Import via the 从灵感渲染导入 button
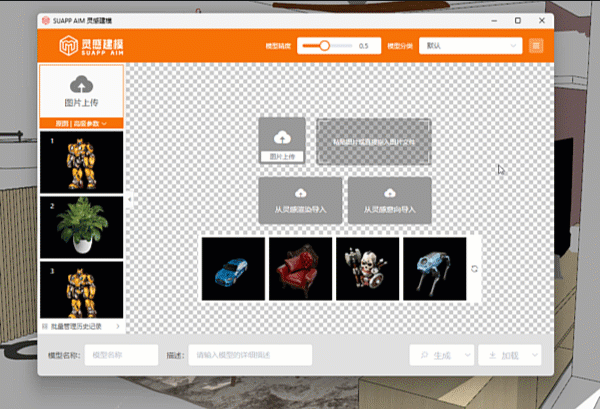600x409 pixels. tap(300, 200)
